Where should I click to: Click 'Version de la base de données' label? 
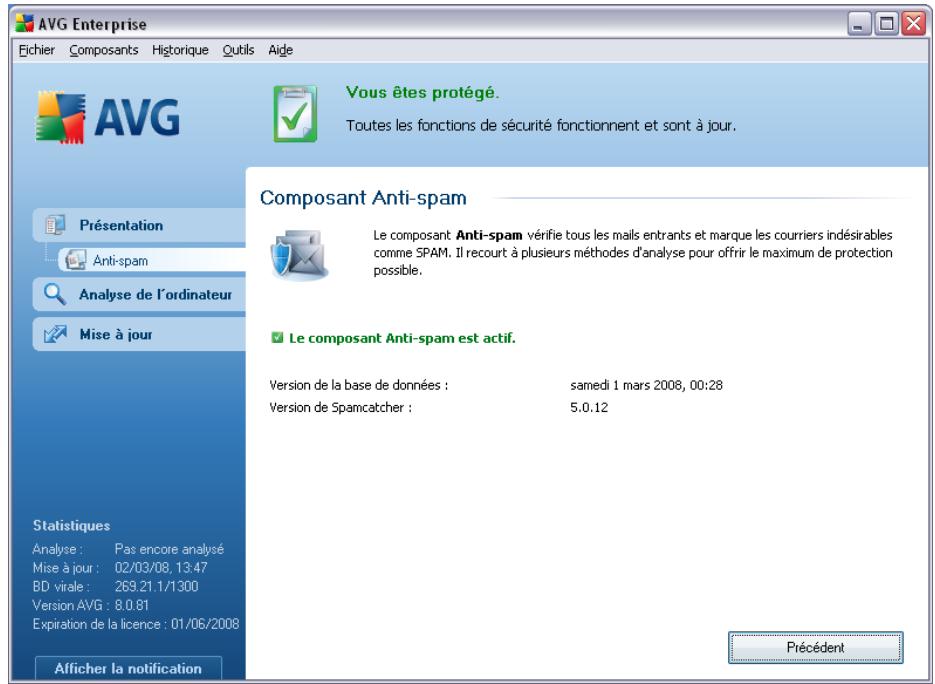tap(358, 385)
